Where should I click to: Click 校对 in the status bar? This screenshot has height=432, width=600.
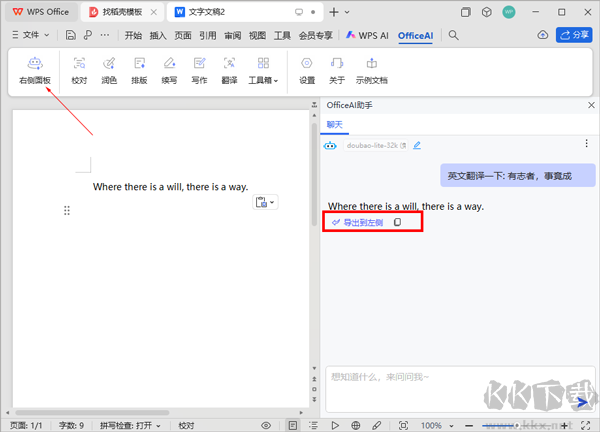(186, 425)
